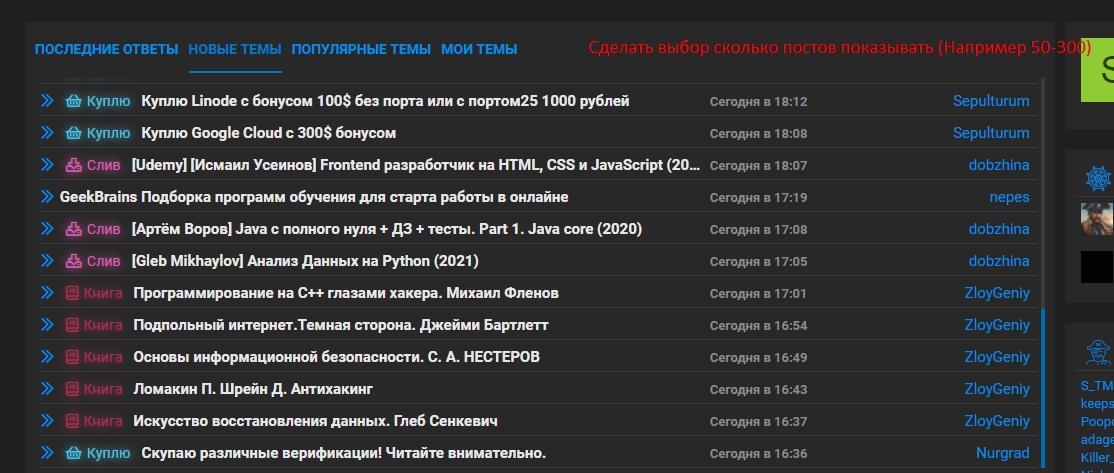Open thread Куплю Google Cloud с 300$ бонусом
Screen dimensions: 1114x473
tap(269, 133)
